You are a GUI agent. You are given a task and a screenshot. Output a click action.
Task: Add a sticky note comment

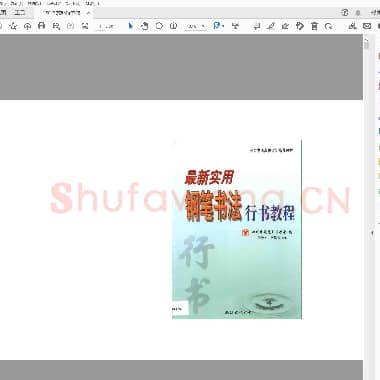[257, 26]
